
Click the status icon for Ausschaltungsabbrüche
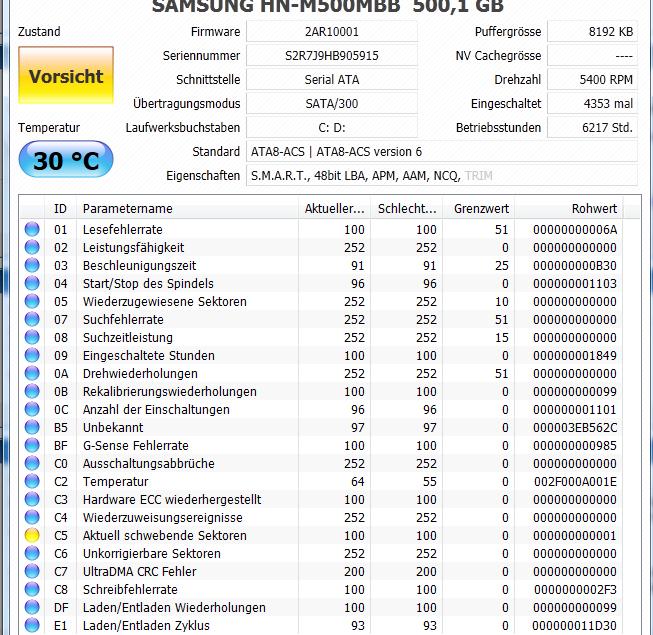tap(32, 463)
